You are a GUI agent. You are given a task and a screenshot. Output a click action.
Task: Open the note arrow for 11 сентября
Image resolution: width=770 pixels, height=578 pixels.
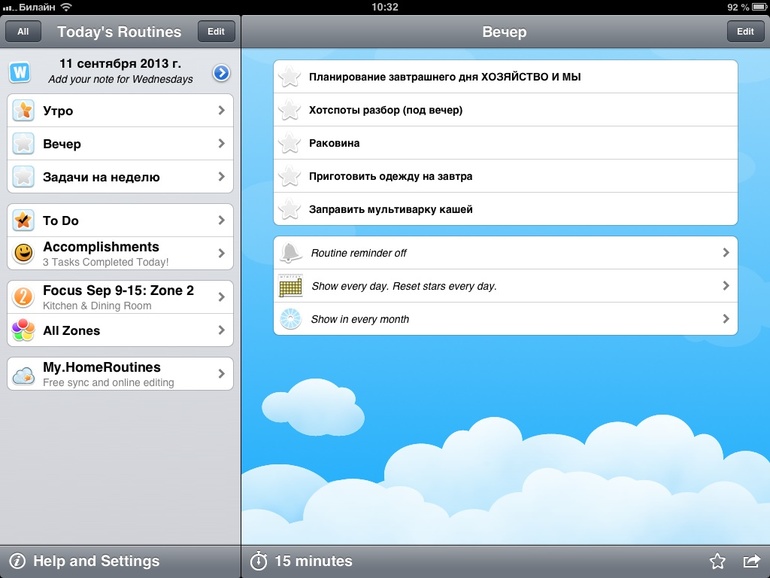(x=221, y=73)
